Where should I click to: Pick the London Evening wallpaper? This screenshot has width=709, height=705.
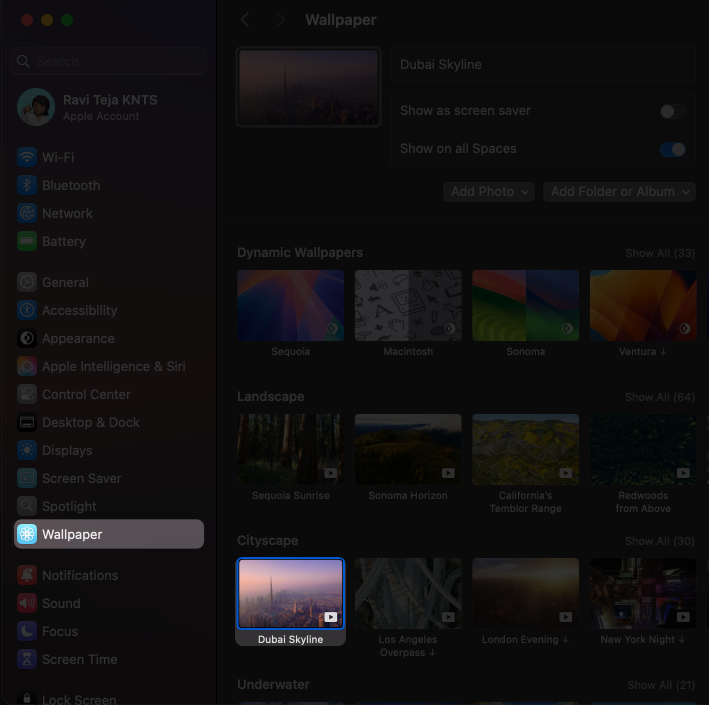pyautogui.click(x=525, y=593)
